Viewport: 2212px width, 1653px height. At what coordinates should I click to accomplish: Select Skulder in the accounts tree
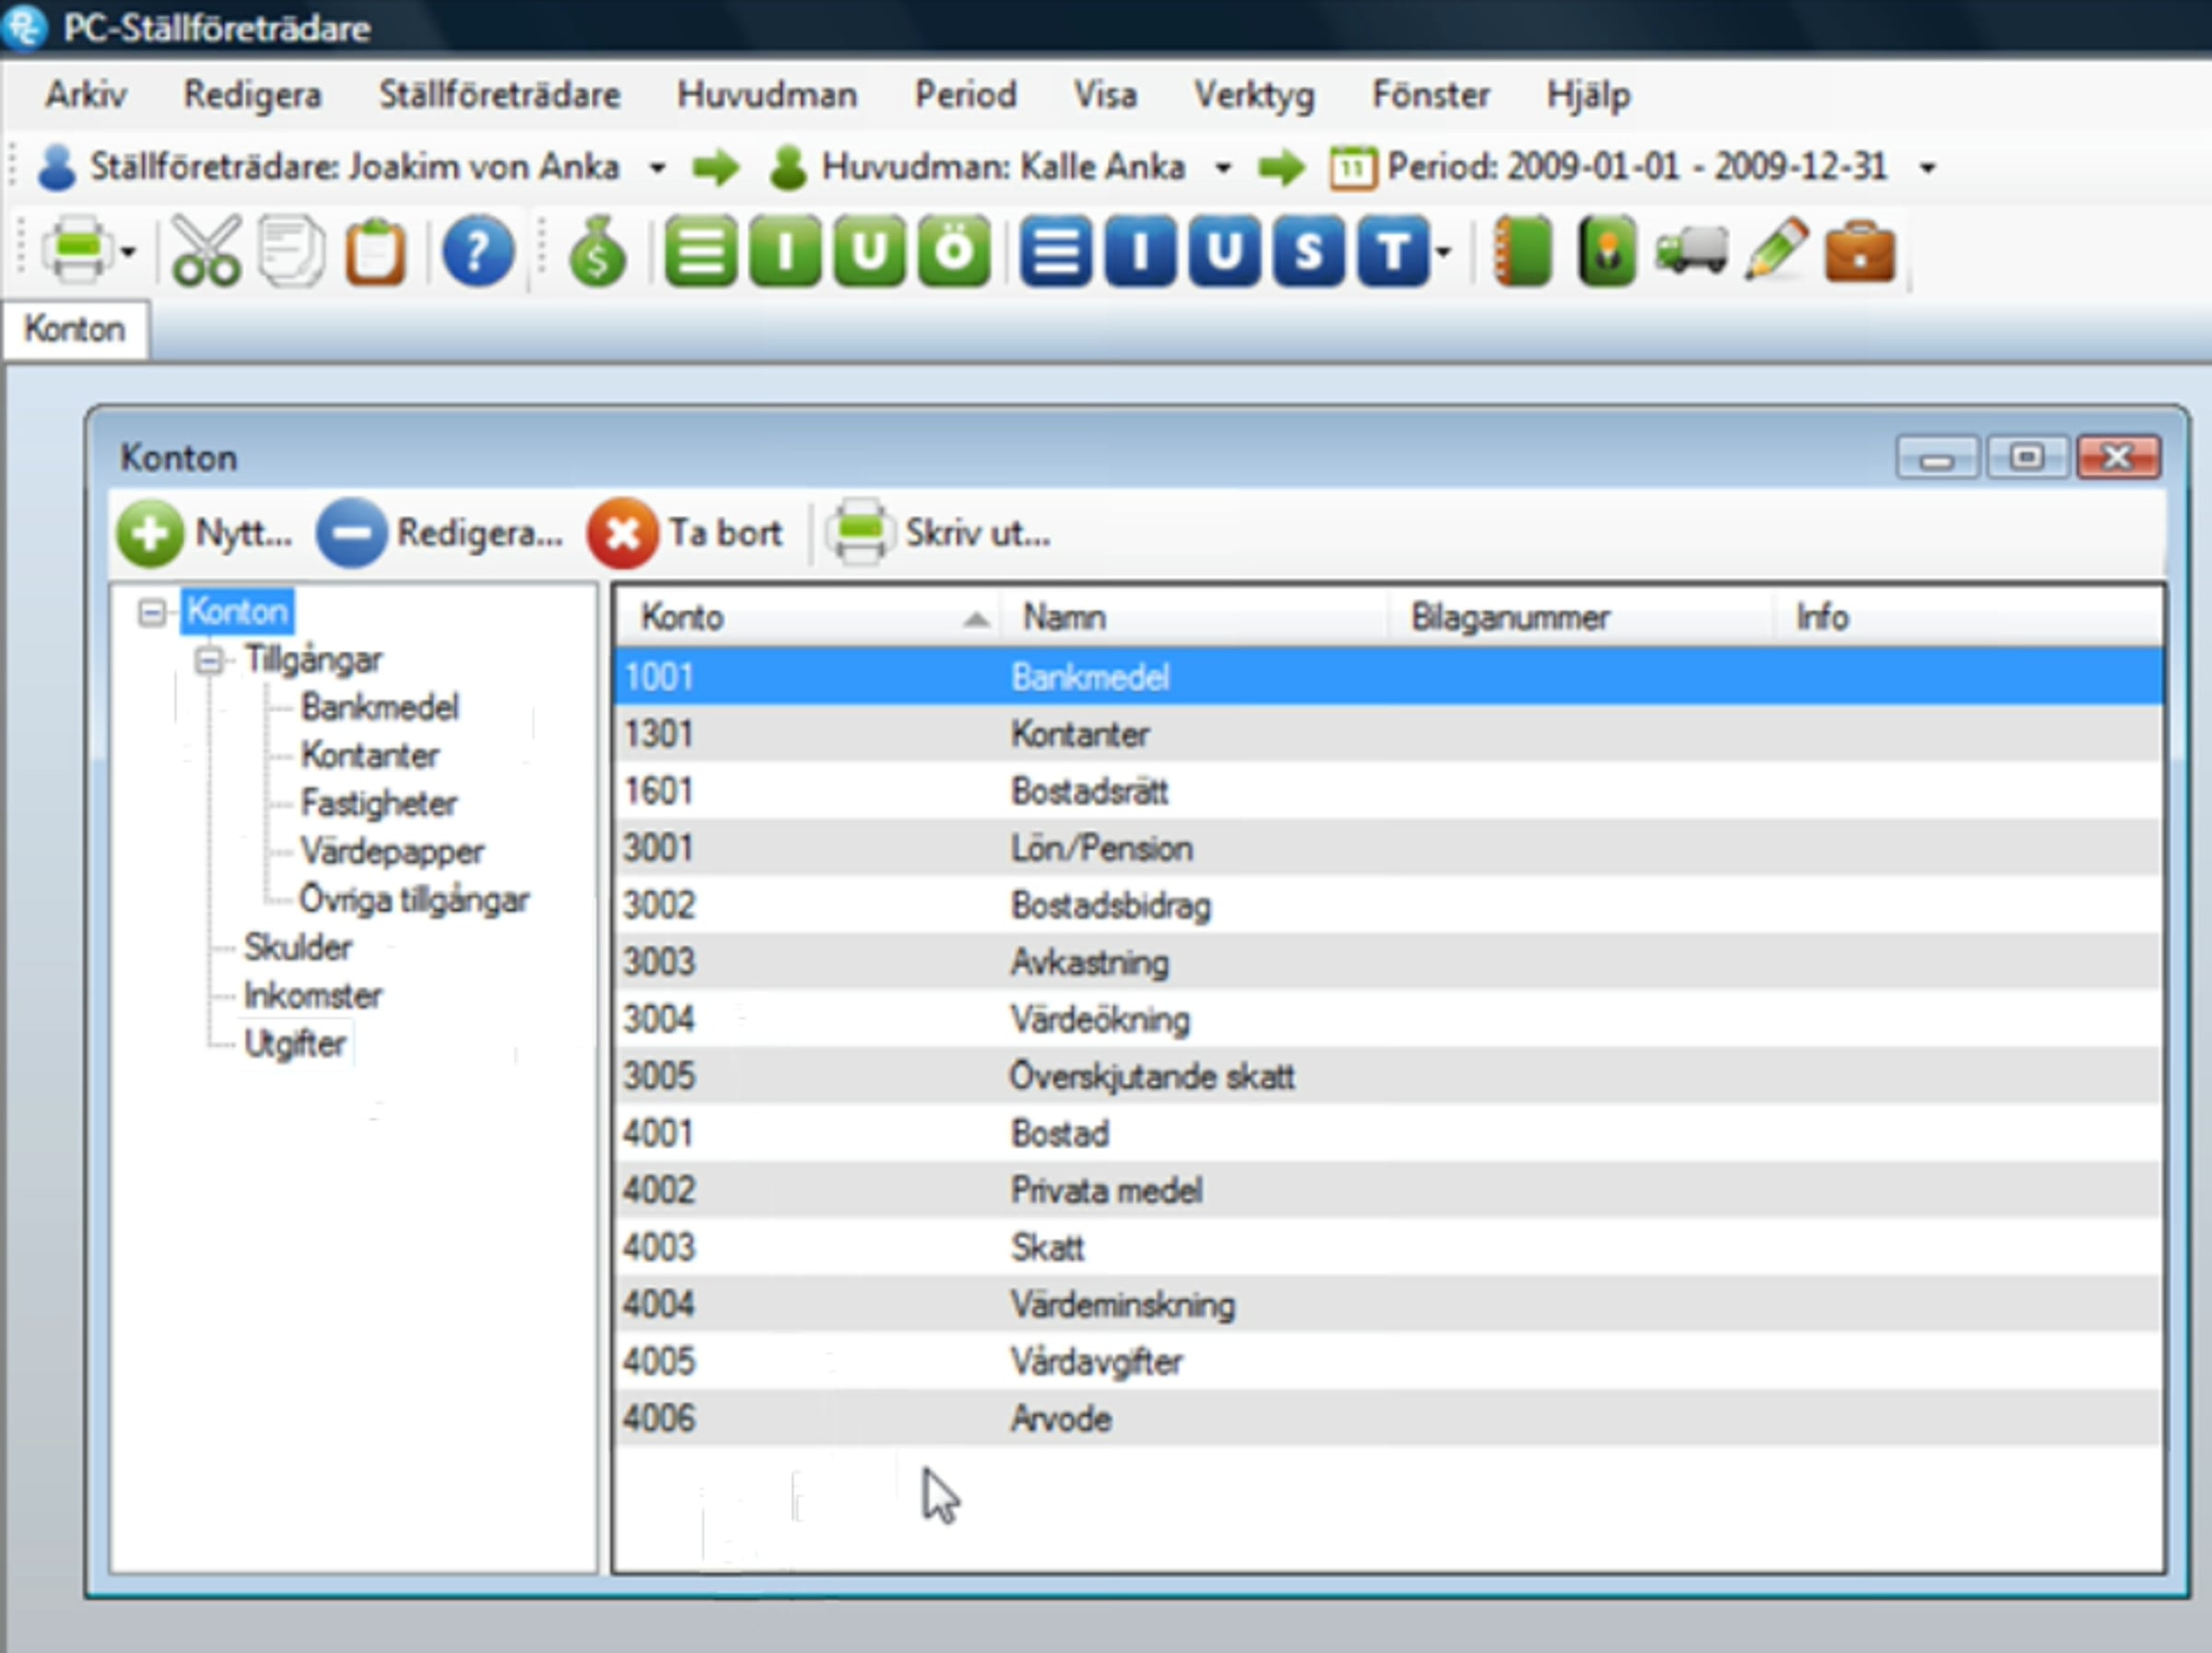tap(298, 947)
